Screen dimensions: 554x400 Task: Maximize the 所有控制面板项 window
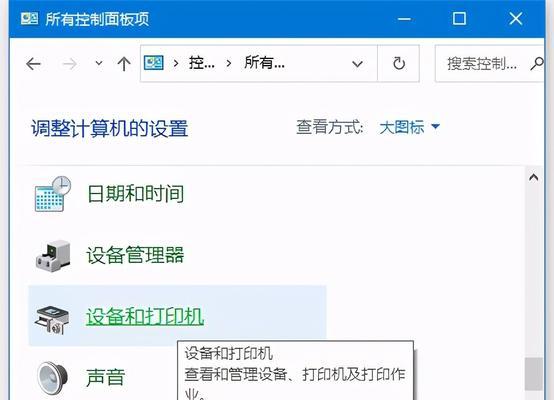point(459,19)
